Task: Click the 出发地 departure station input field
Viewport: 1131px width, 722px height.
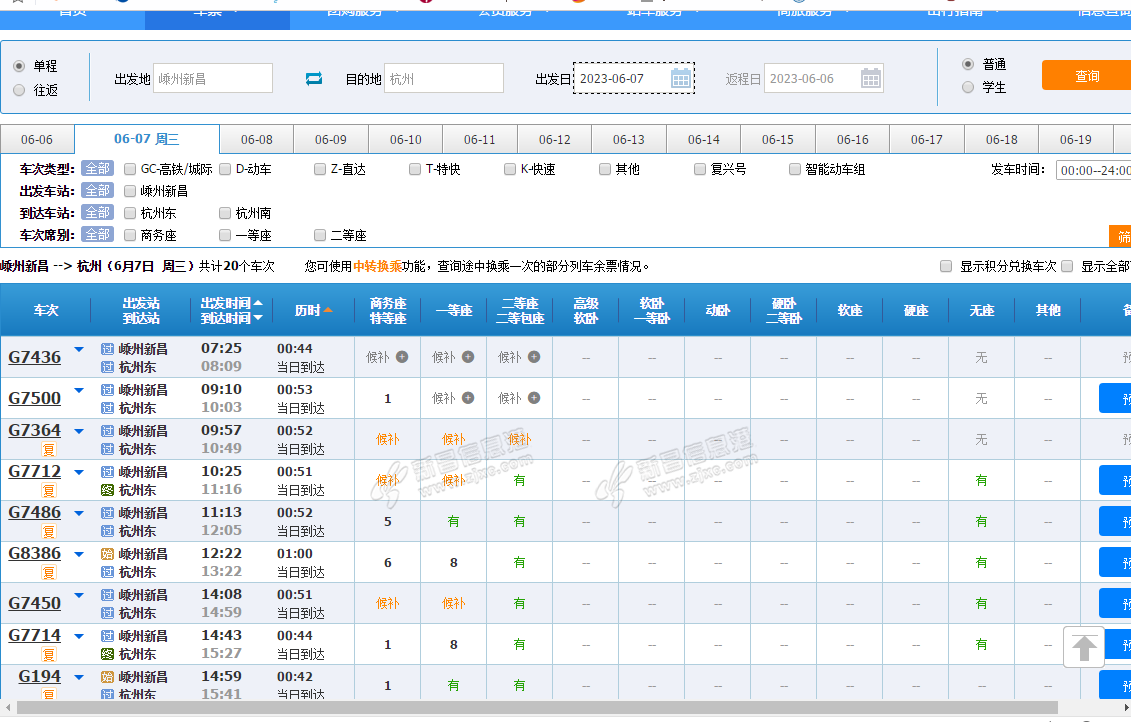Action: click(212, 79)
